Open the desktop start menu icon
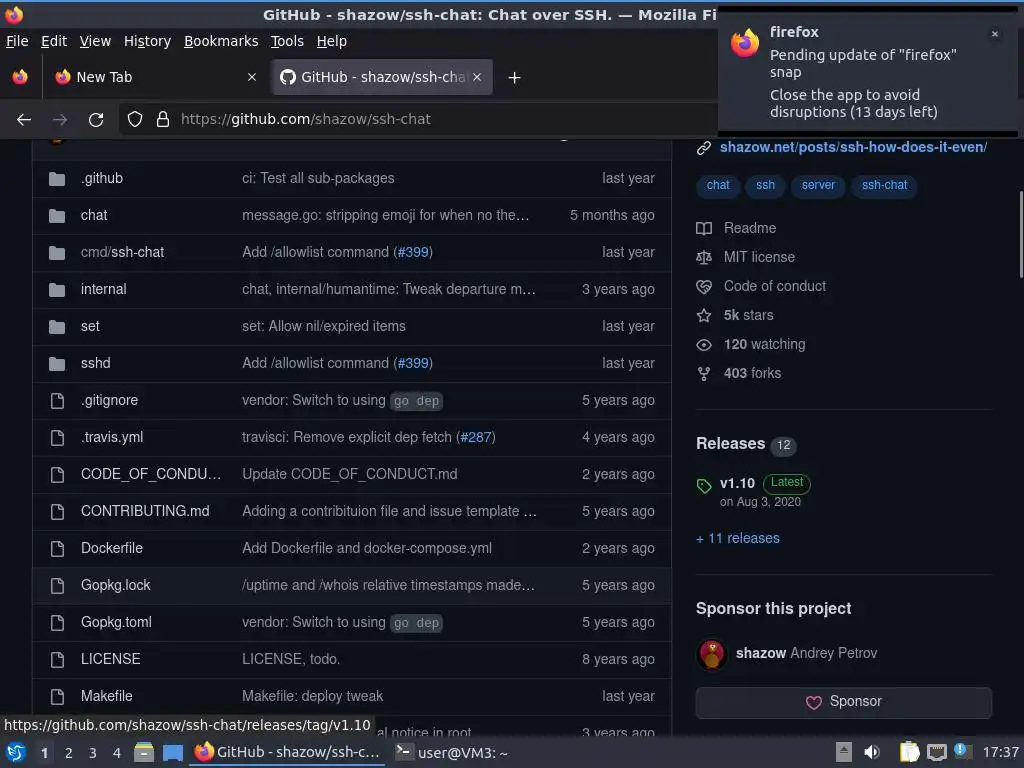This screenshot has width=1024, height=768. click(x=16, y=753)
